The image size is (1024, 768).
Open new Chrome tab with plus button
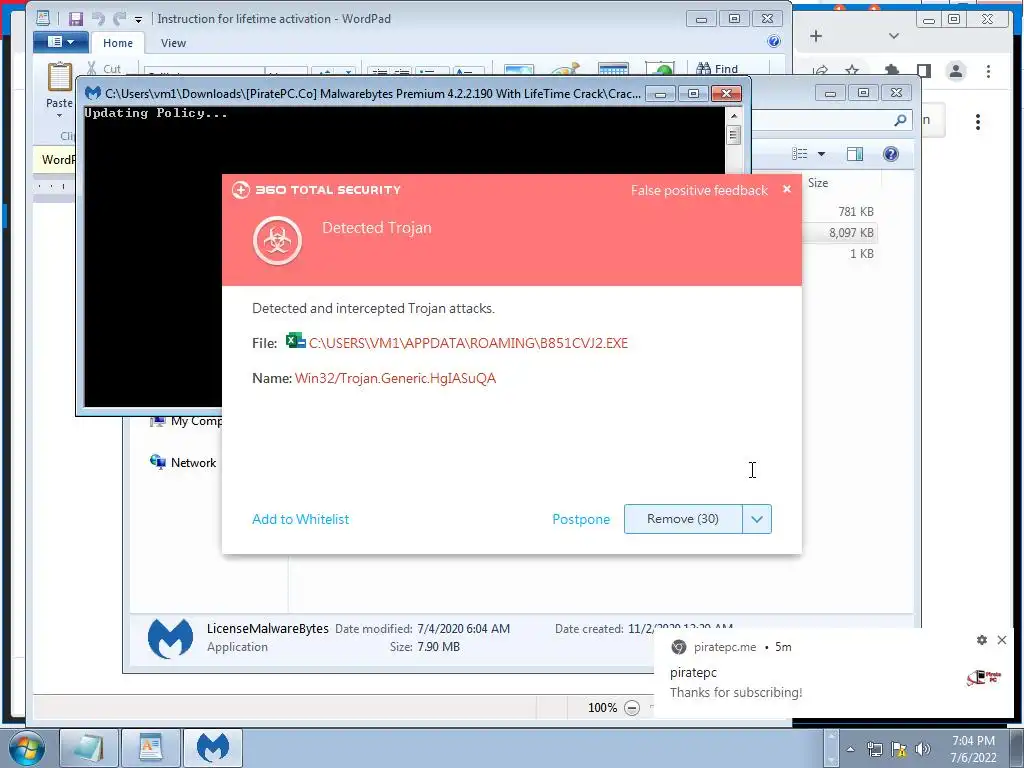tap(816, 36)
